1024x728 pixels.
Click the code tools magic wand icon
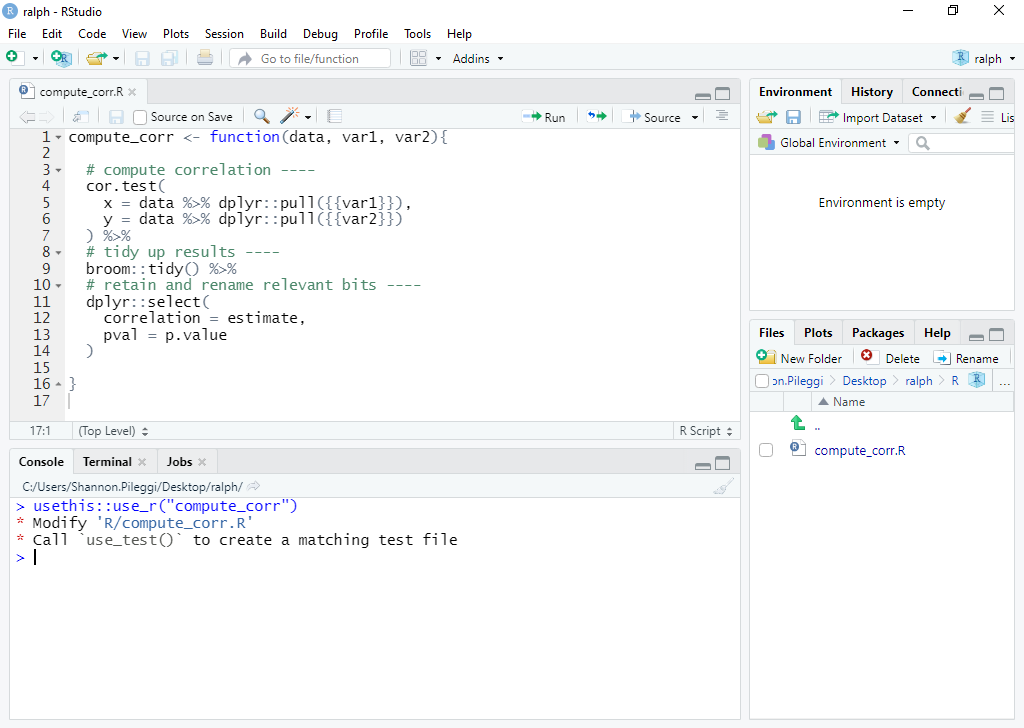pyautogui.click(x=289, y=116)
